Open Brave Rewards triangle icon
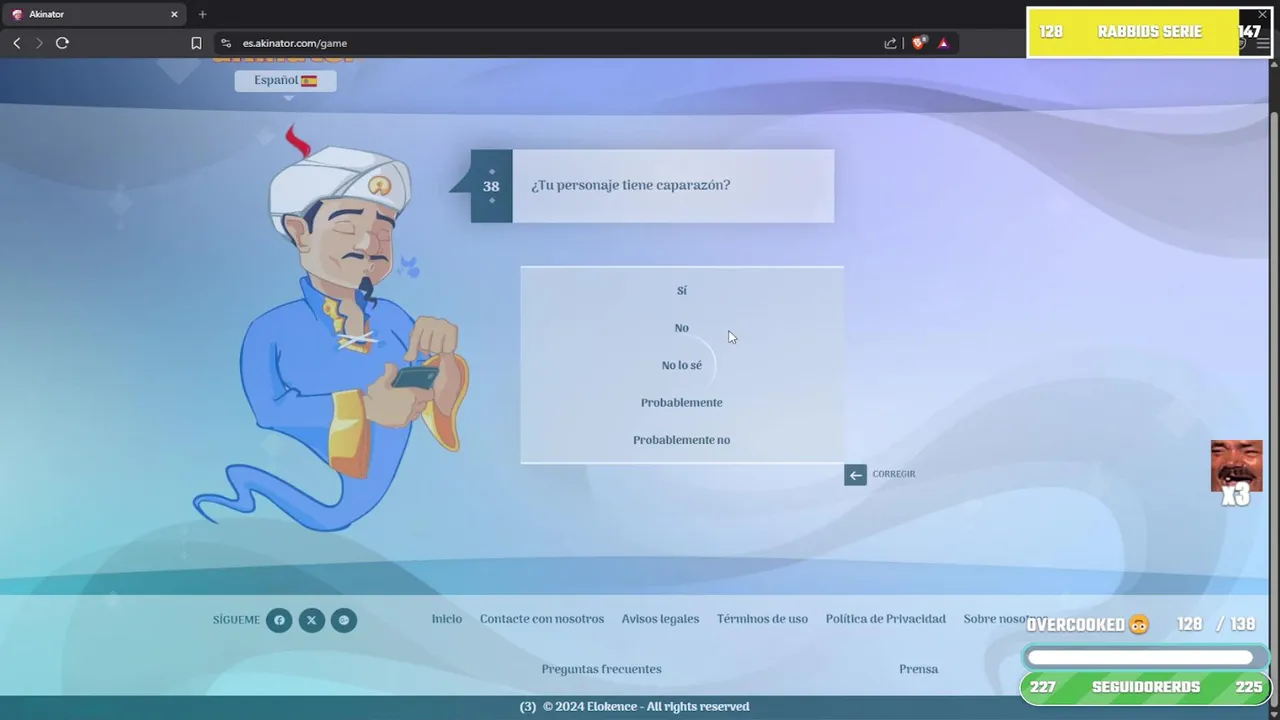 pyautogui.click(x=943, y=43)
